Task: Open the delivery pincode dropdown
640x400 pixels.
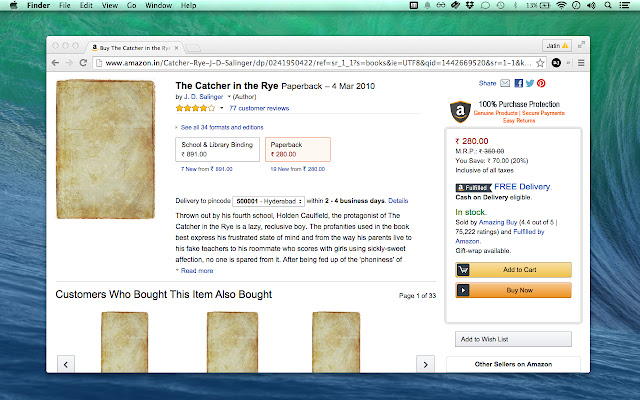Action: (268, 201)
